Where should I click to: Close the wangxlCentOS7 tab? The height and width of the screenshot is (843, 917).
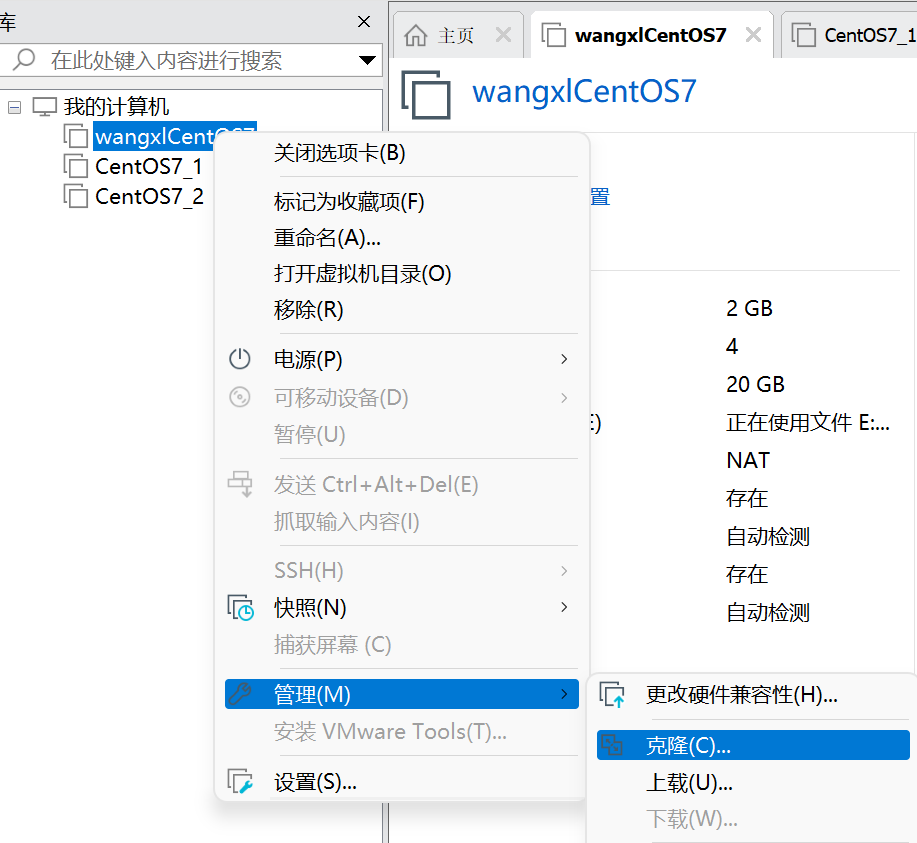click(753, 35)
